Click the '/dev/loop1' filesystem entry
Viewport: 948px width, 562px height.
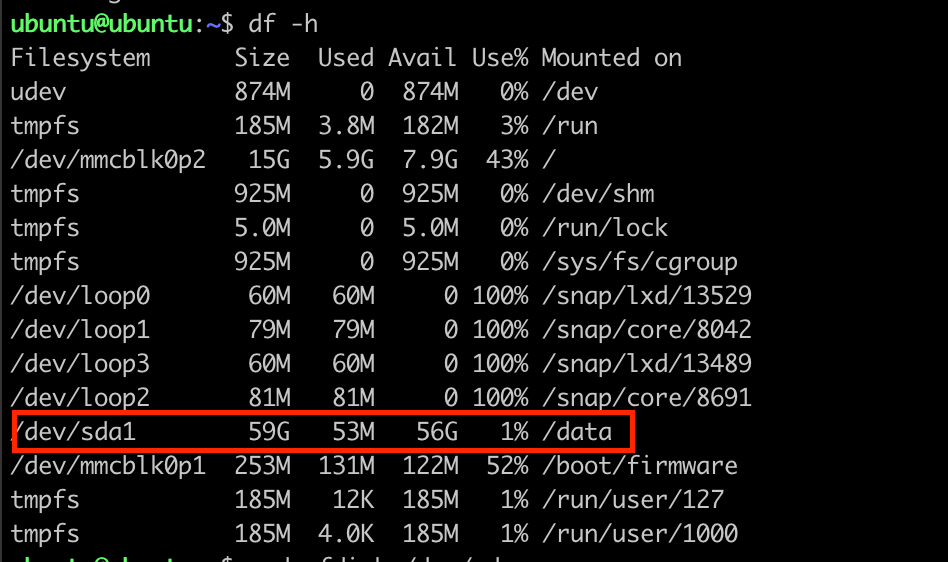coord(80,330)
